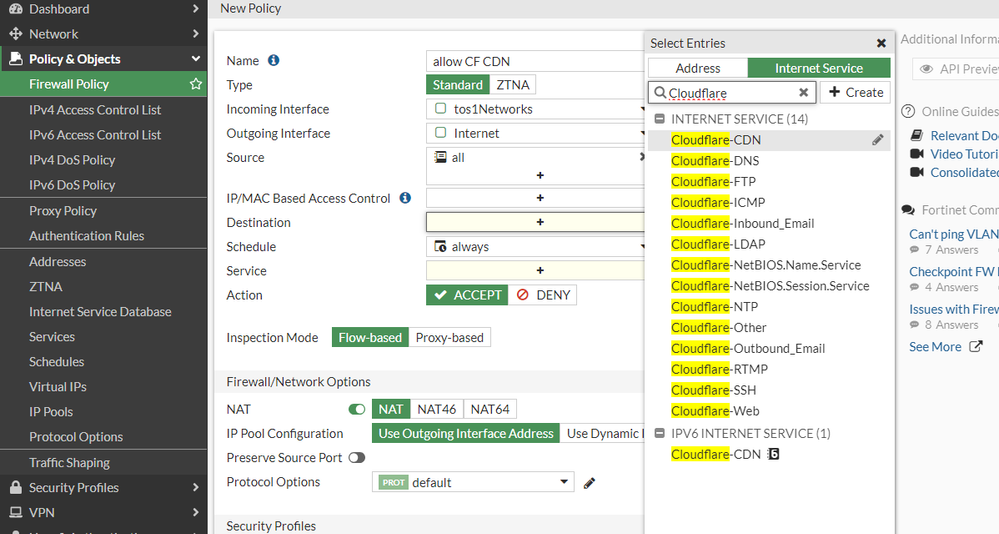Image resolution: width=999 pixels, height=534 pixels.
Task: Click the favorite star on Firewall Policy
Action: pos(196,85)
